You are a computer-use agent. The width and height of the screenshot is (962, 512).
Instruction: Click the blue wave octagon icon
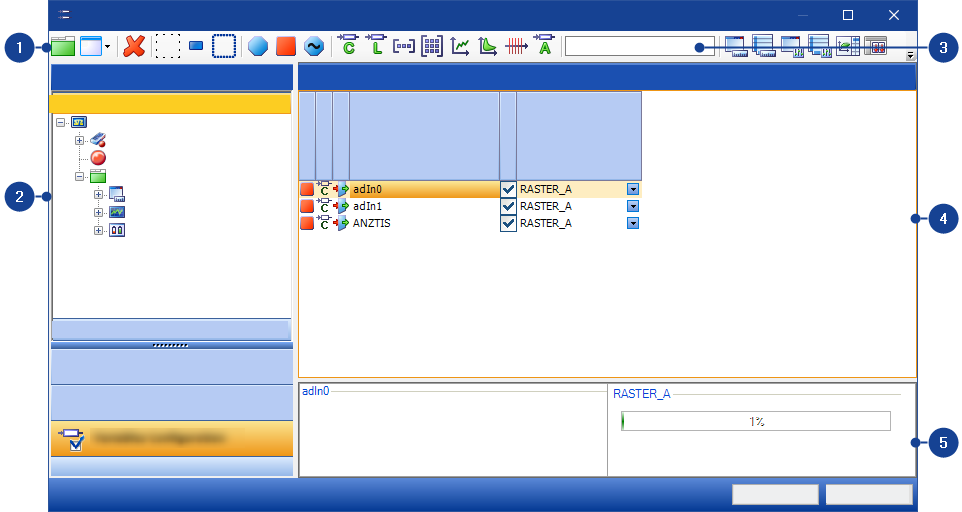(x=314, y=46)
